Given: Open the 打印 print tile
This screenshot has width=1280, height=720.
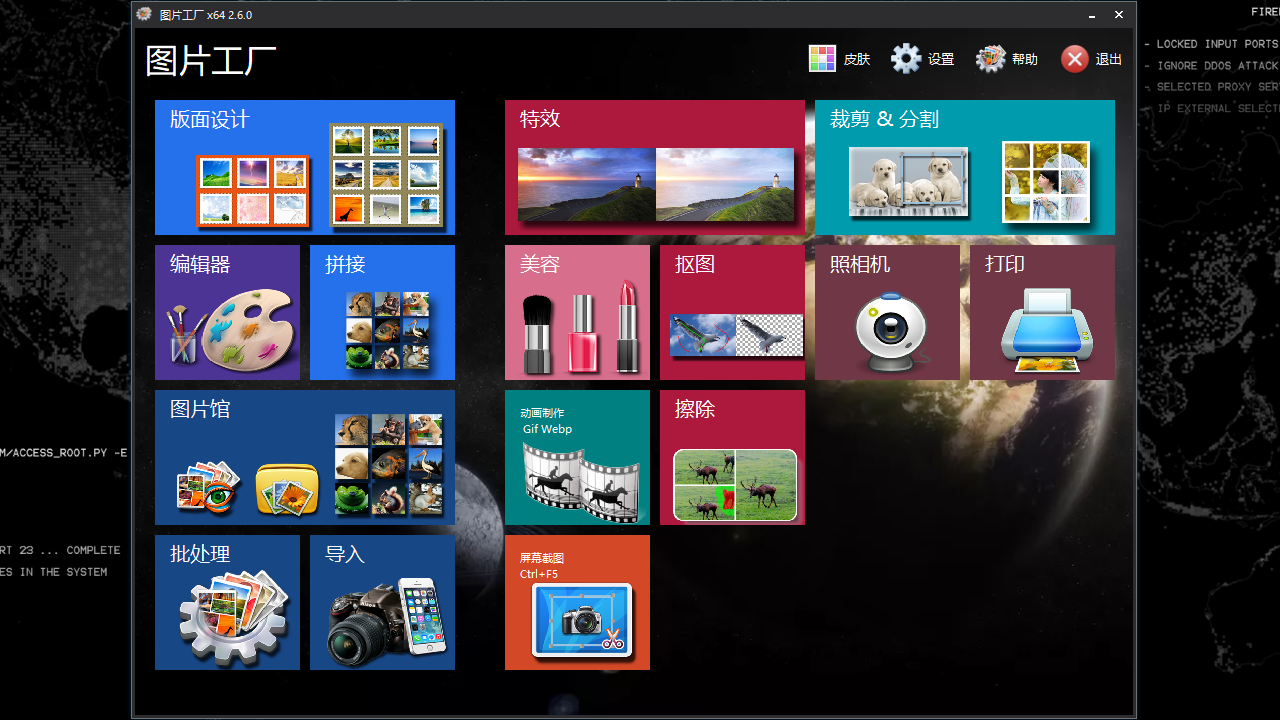Looking at the screenshot, I should (x=1042, y=312).
